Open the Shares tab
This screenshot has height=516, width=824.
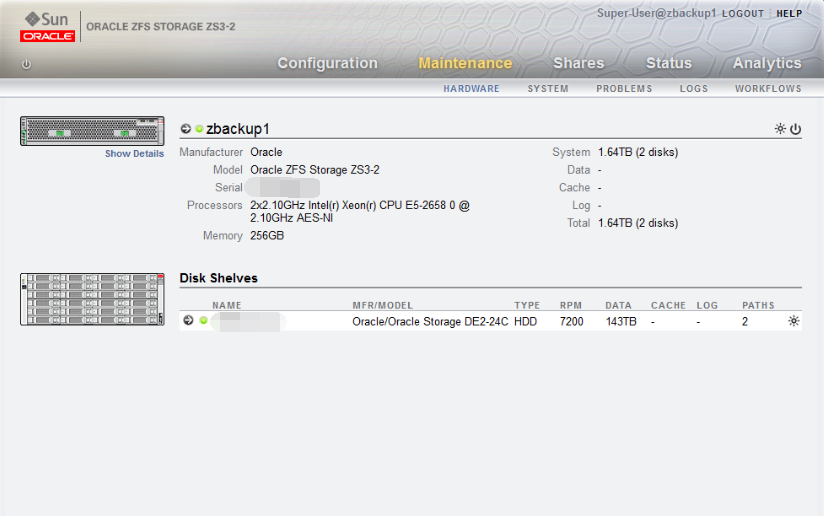point(579,63)
